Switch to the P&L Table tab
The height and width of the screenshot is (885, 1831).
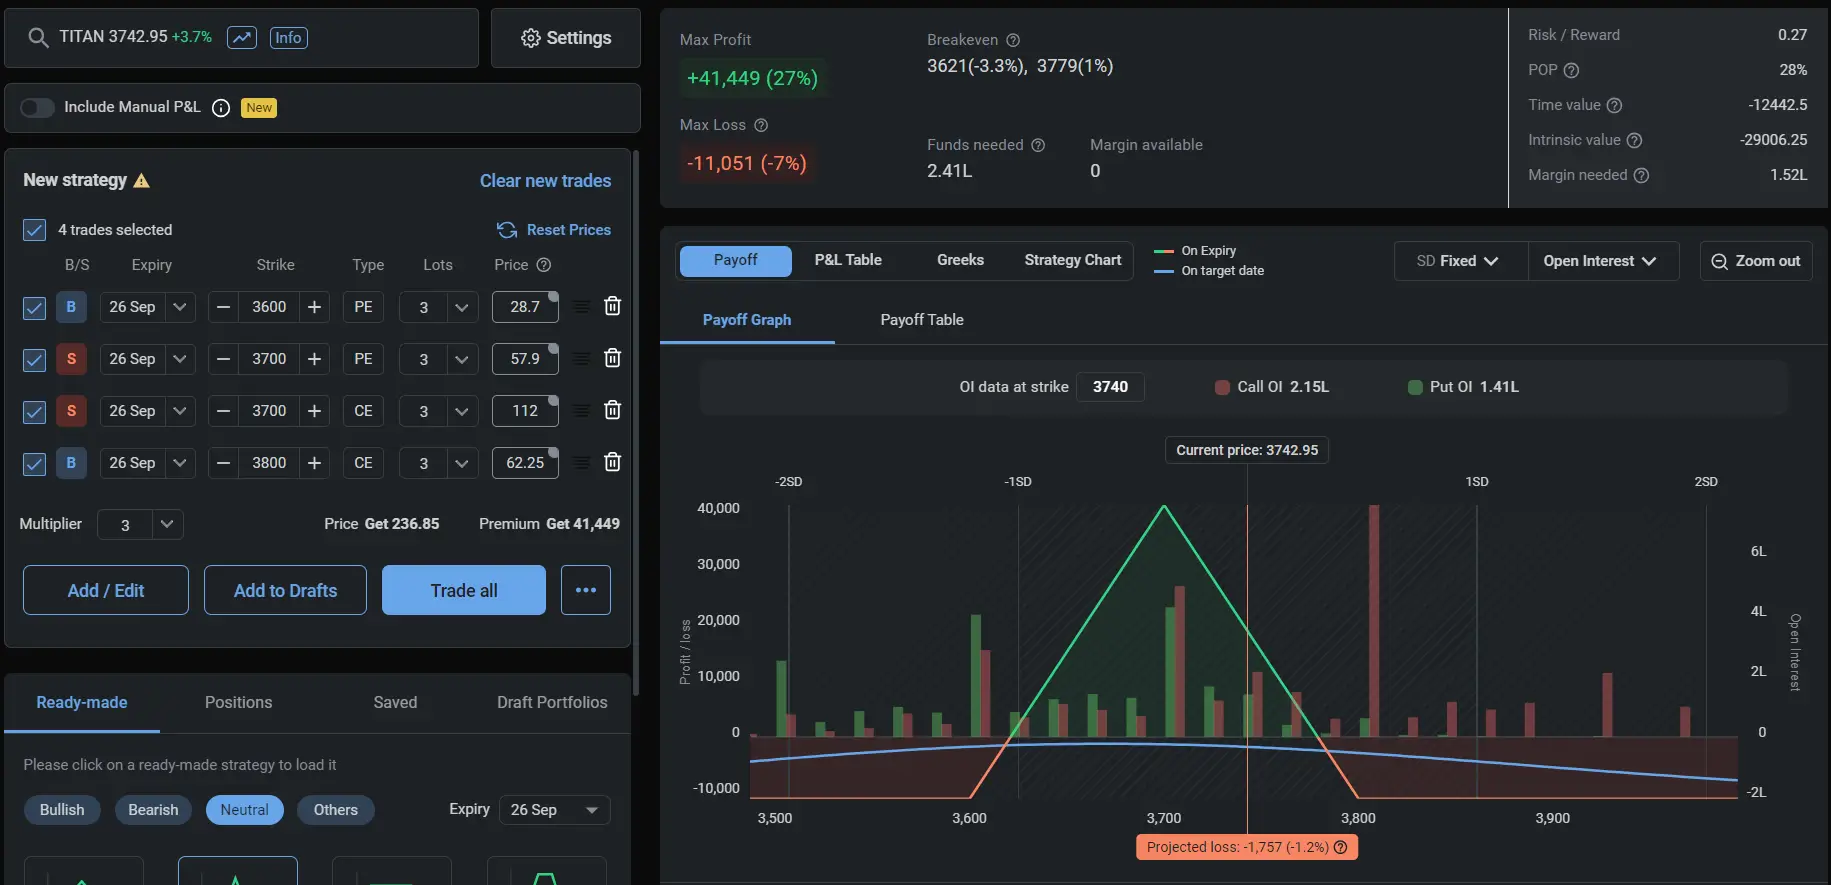point(848,260)
